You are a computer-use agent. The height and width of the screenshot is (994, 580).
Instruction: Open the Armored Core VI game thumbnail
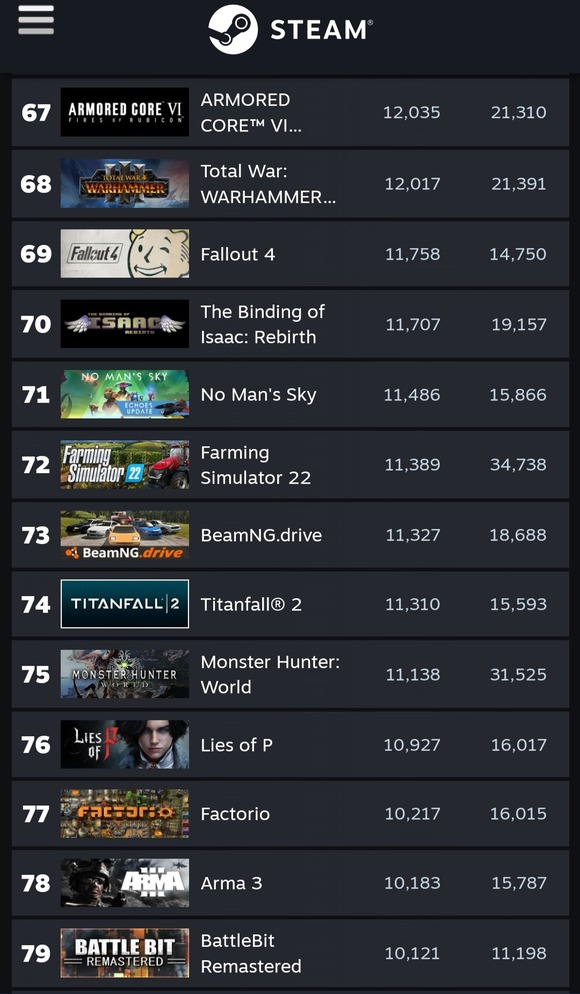pyautogui.click(x=125, y=112)
